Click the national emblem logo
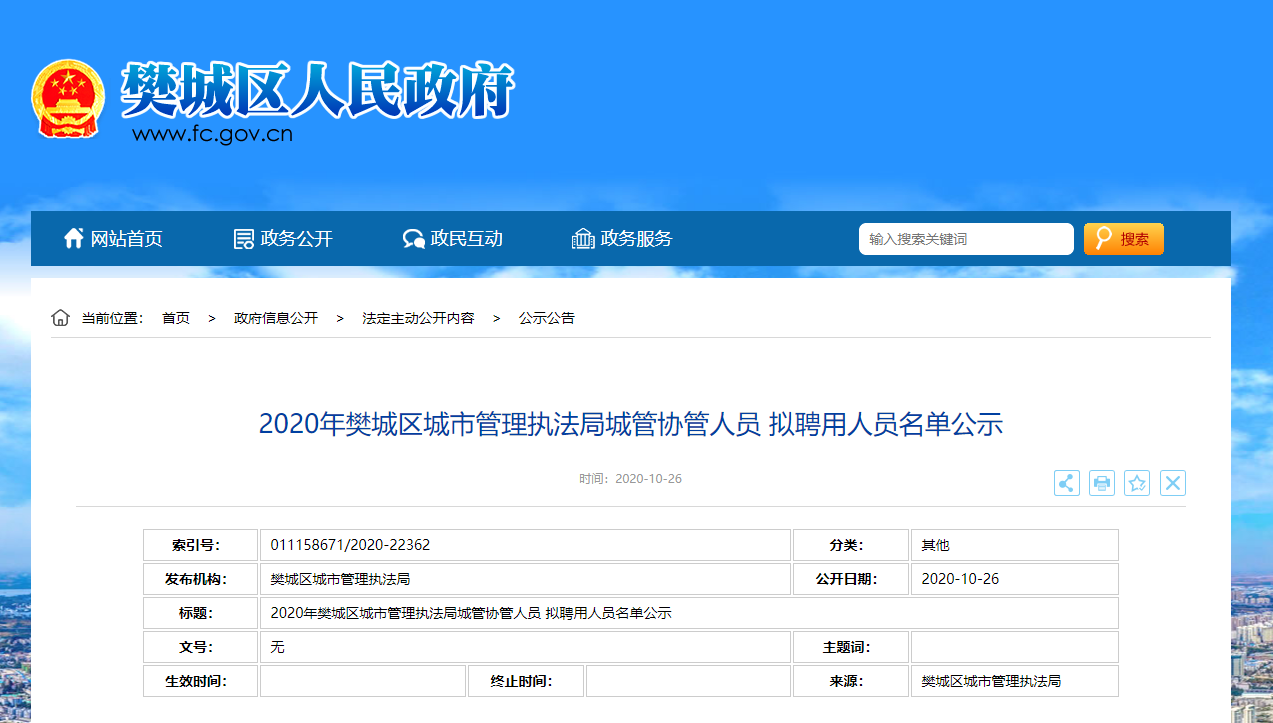1273x723 pixels. coord(68,98)
